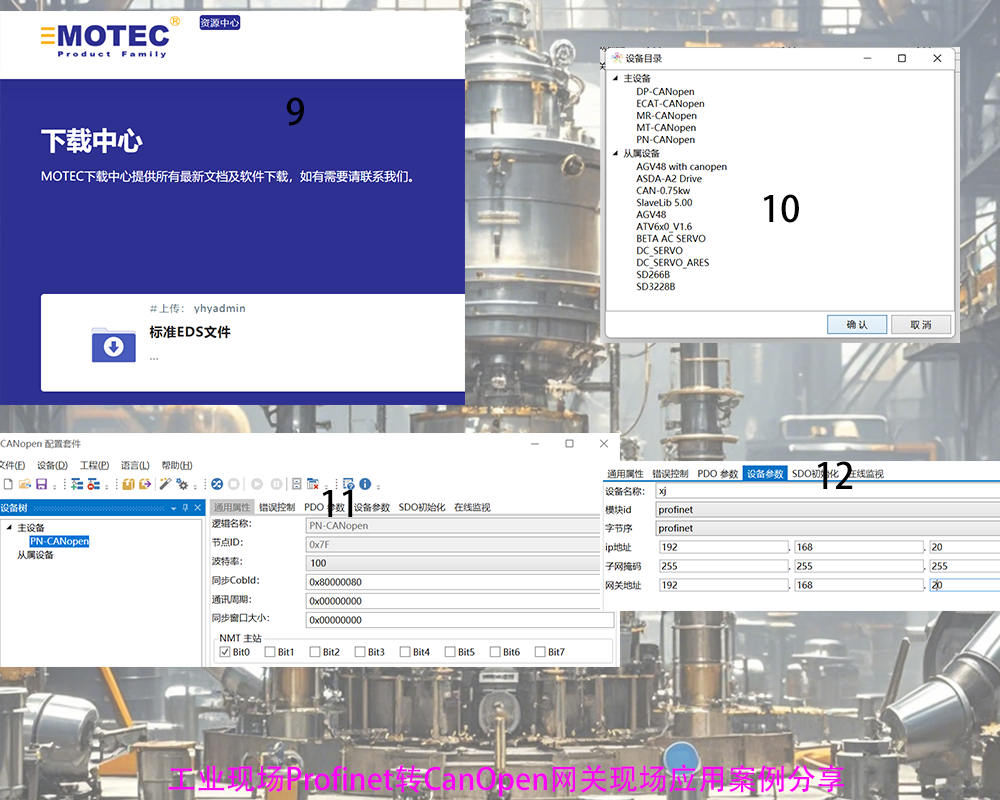Click the first ip地址 octet field
This screenshot has width=1000, height=800.
(724, 547)
